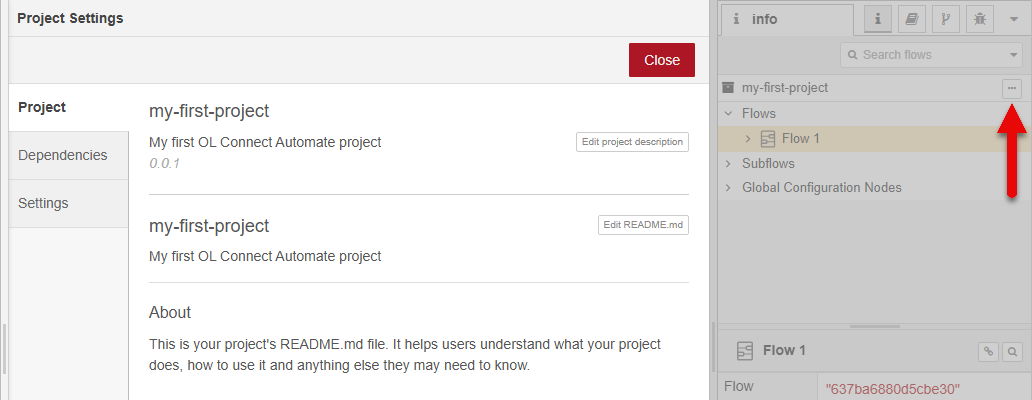1032x400 pixels.
Task: Open the debug messages bug icon
Action: 978,18
